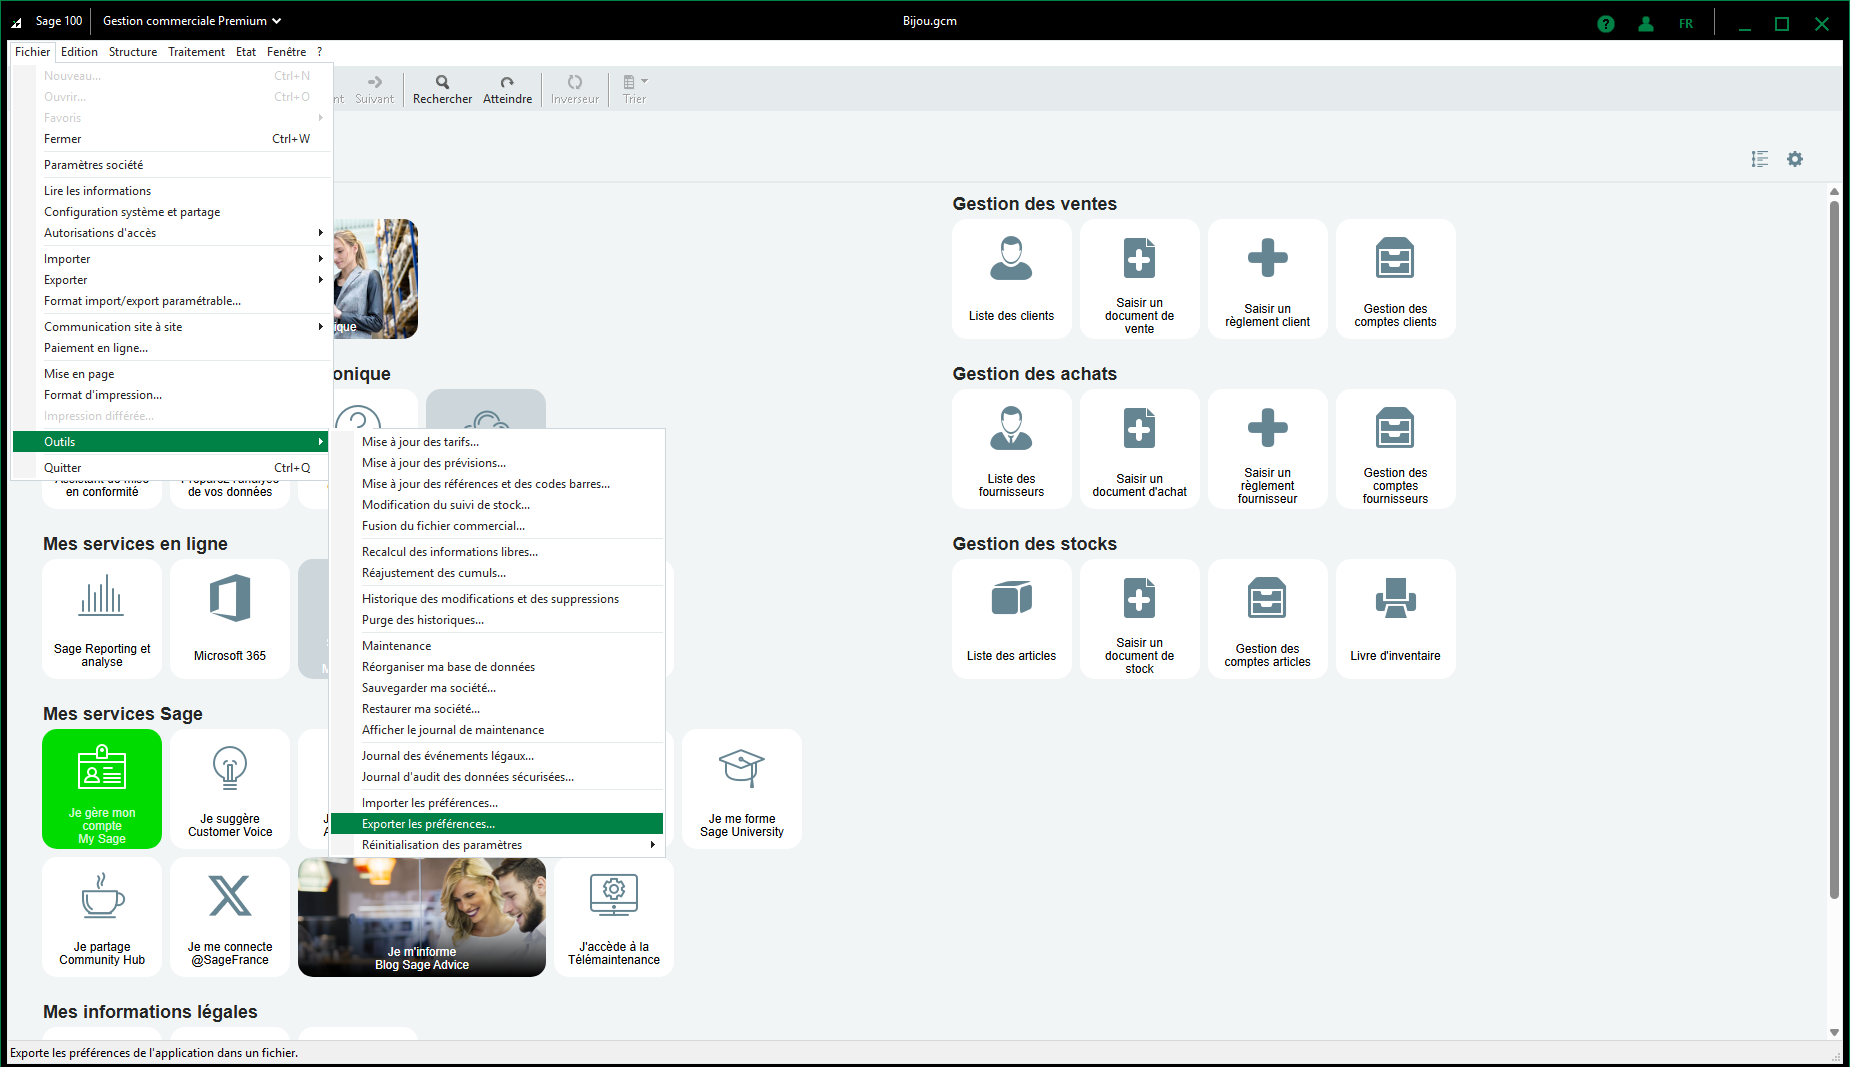Choose Quitter in Fichier menu

point(172,468)
